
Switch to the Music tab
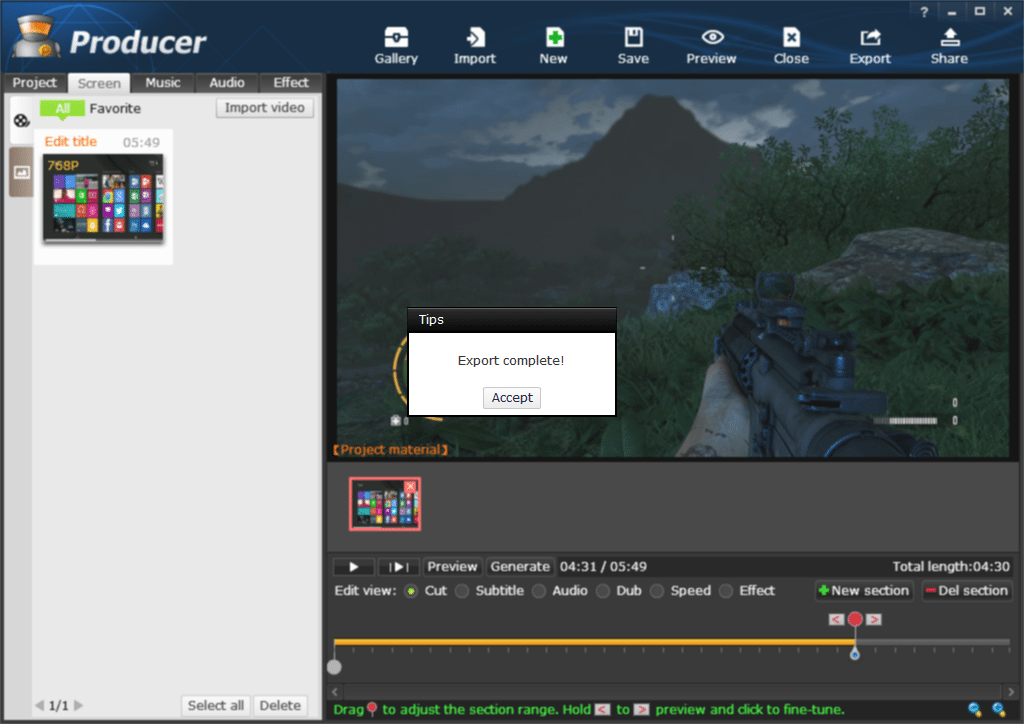tap(163, 83)
